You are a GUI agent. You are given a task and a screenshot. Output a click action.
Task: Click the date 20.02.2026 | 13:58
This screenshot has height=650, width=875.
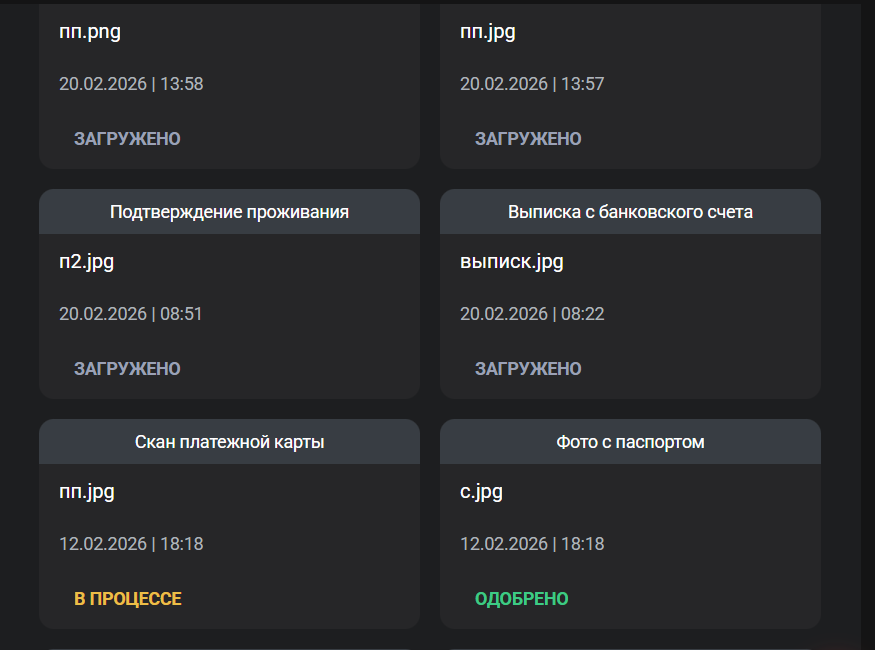tap(131, 84)
